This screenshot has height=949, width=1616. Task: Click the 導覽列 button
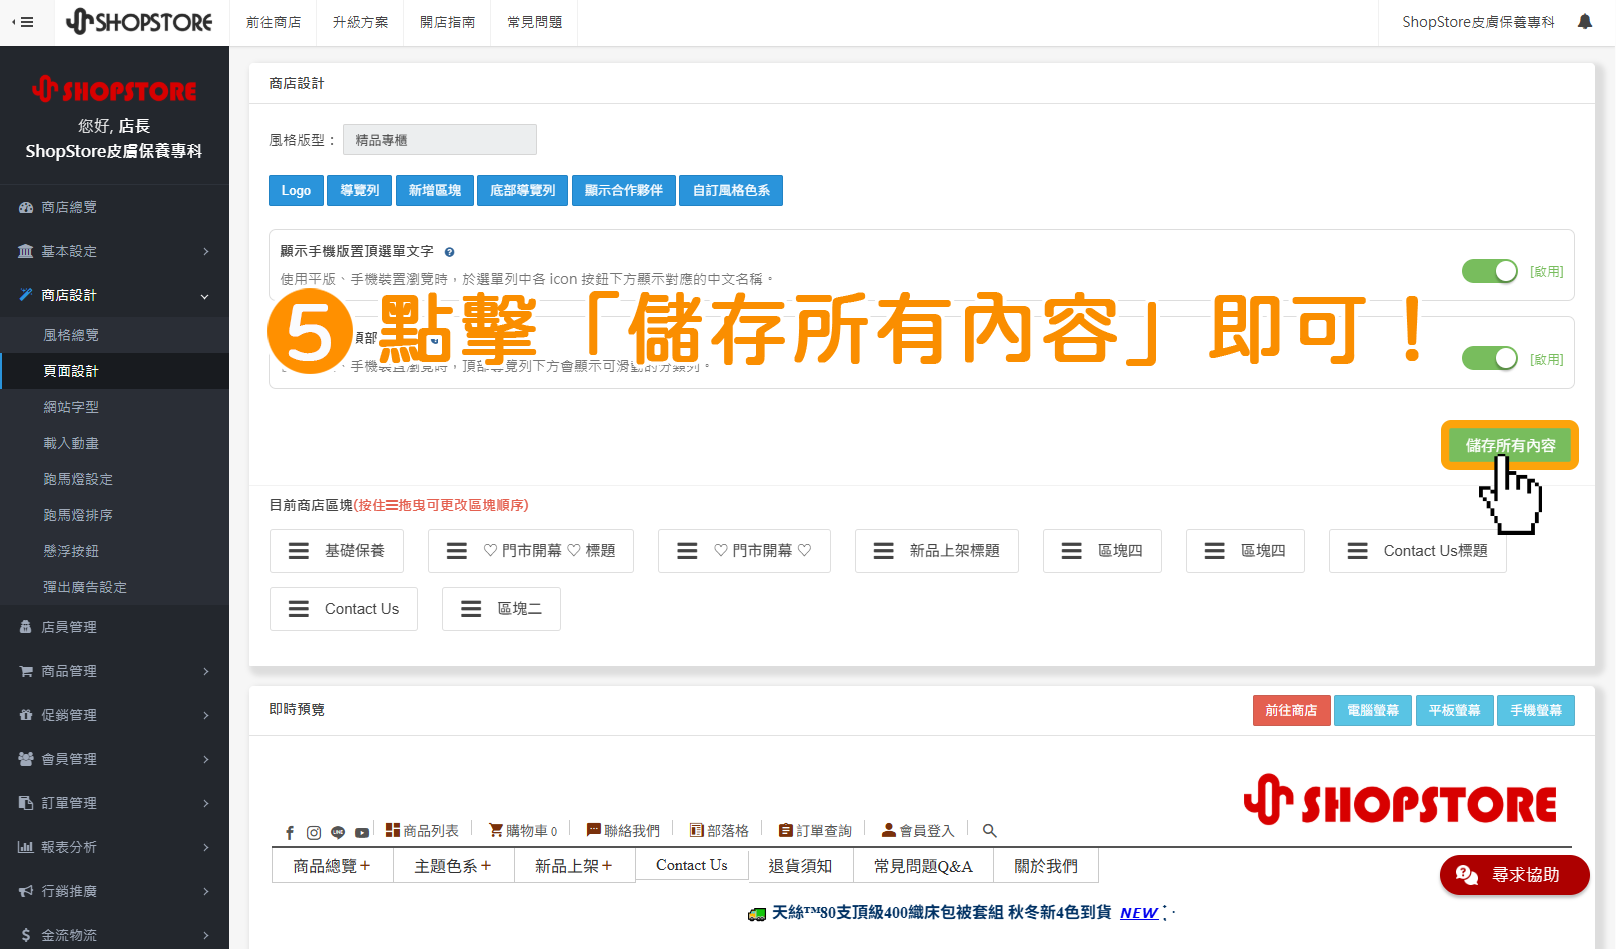click(360, 190)
